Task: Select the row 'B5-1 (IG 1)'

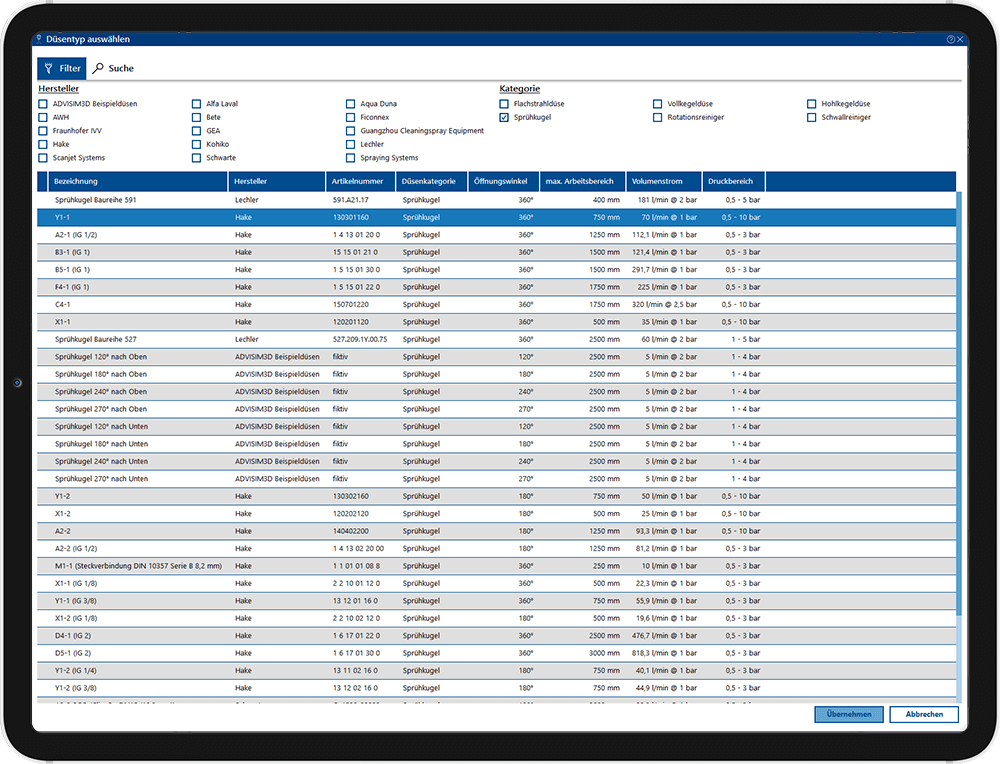Action: [497, 270]
